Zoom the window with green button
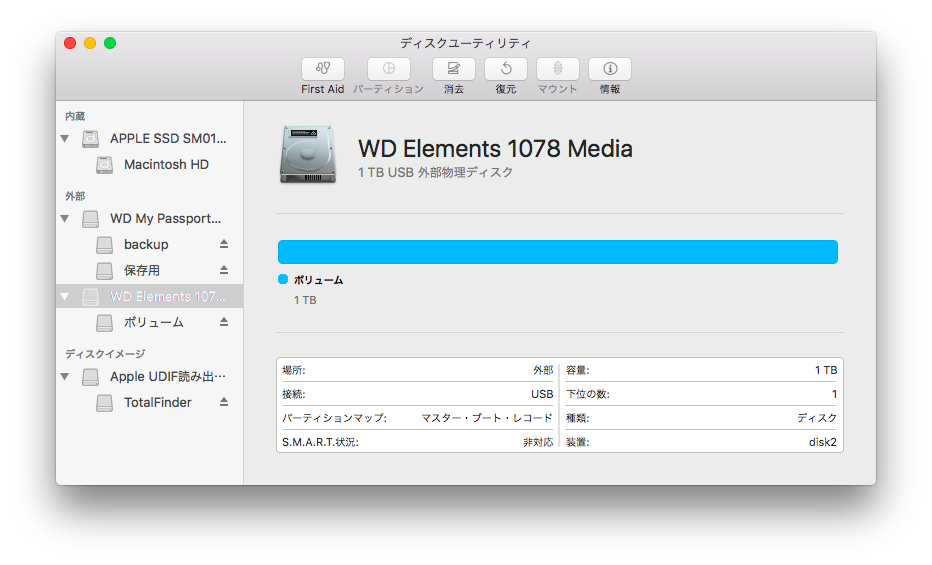Viewport: 932px width, 565px height. [110, 43]
